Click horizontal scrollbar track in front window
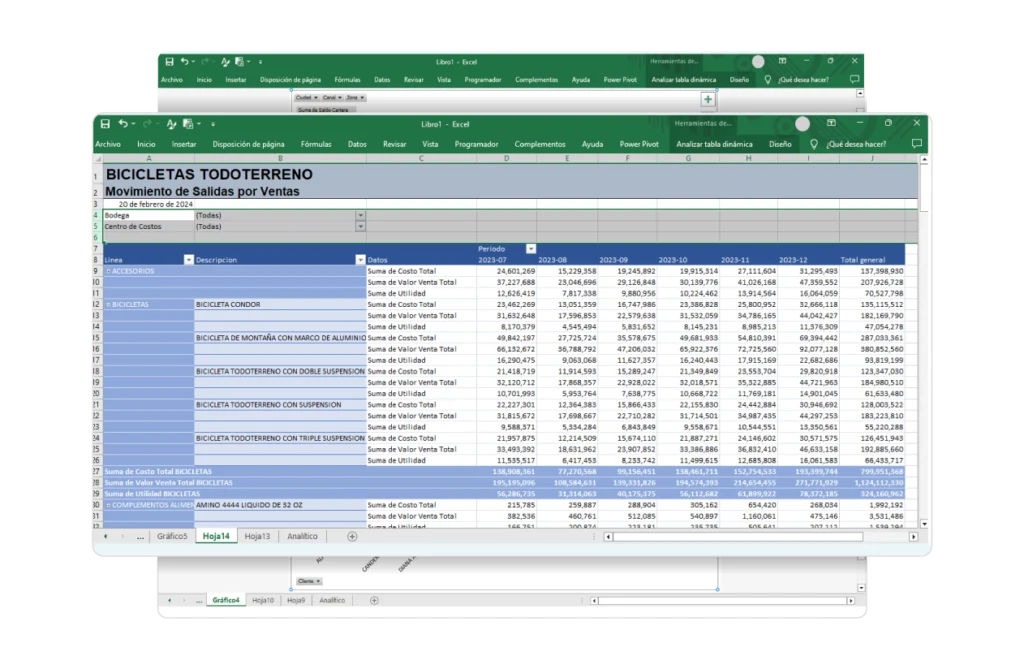 [x=738, y=536]
